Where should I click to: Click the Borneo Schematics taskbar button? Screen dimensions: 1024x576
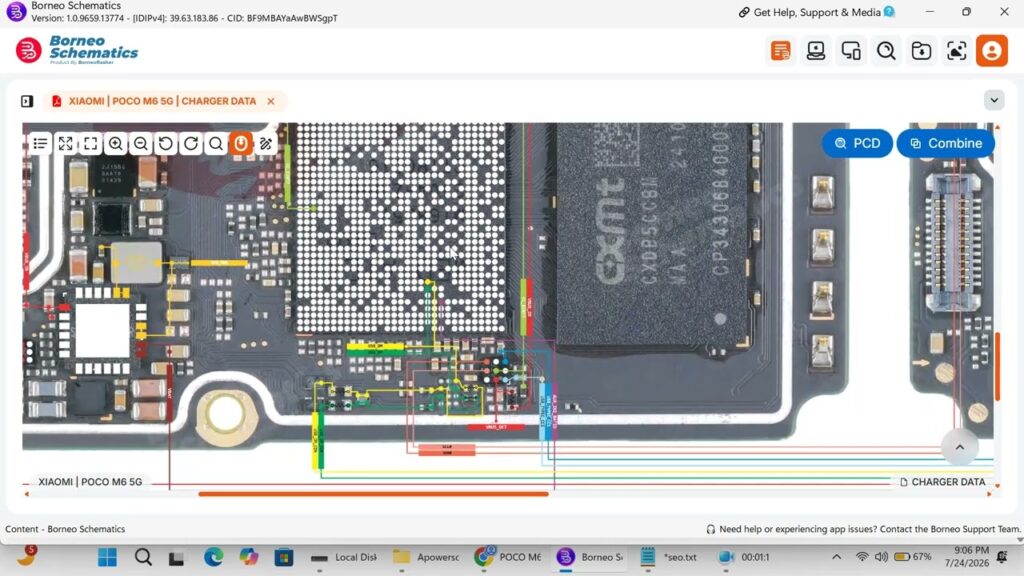[590, 558]
